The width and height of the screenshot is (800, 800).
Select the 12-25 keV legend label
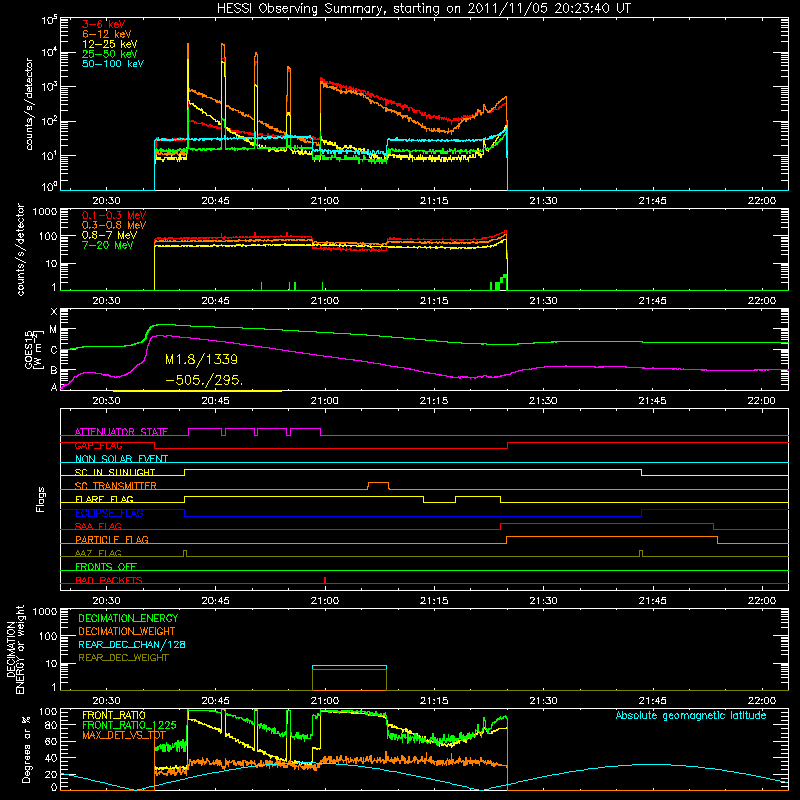(x=110, y=44)
